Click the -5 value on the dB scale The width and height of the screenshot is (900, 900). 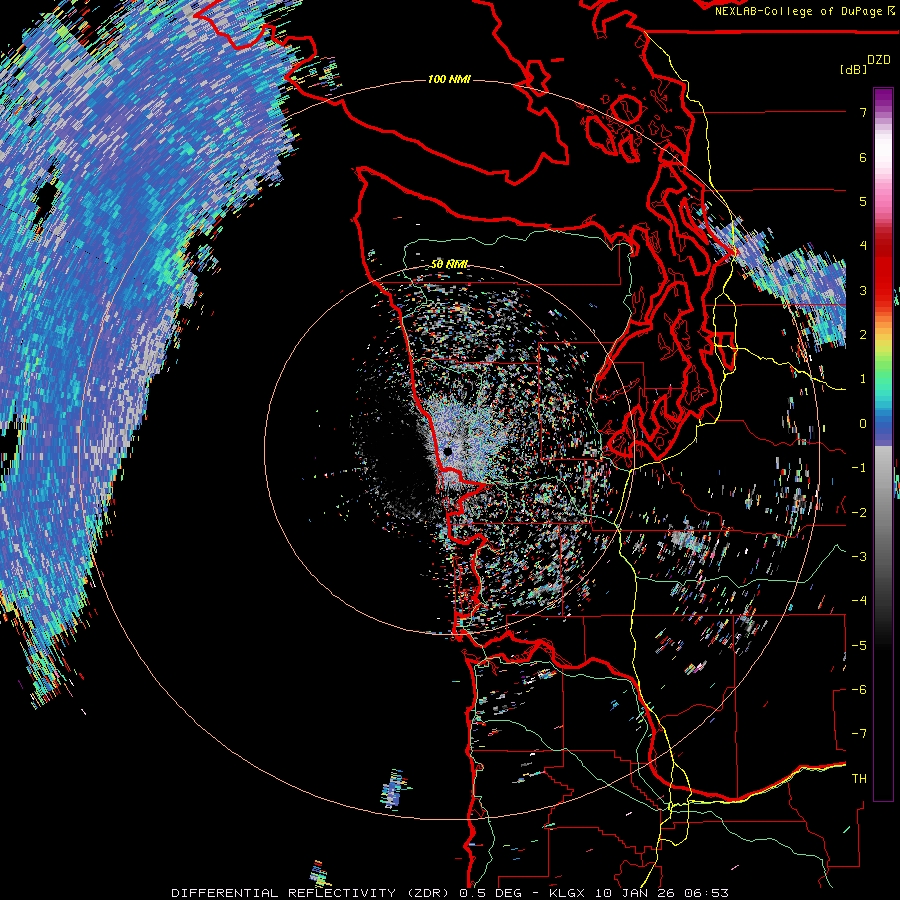(x=859, y=646)
